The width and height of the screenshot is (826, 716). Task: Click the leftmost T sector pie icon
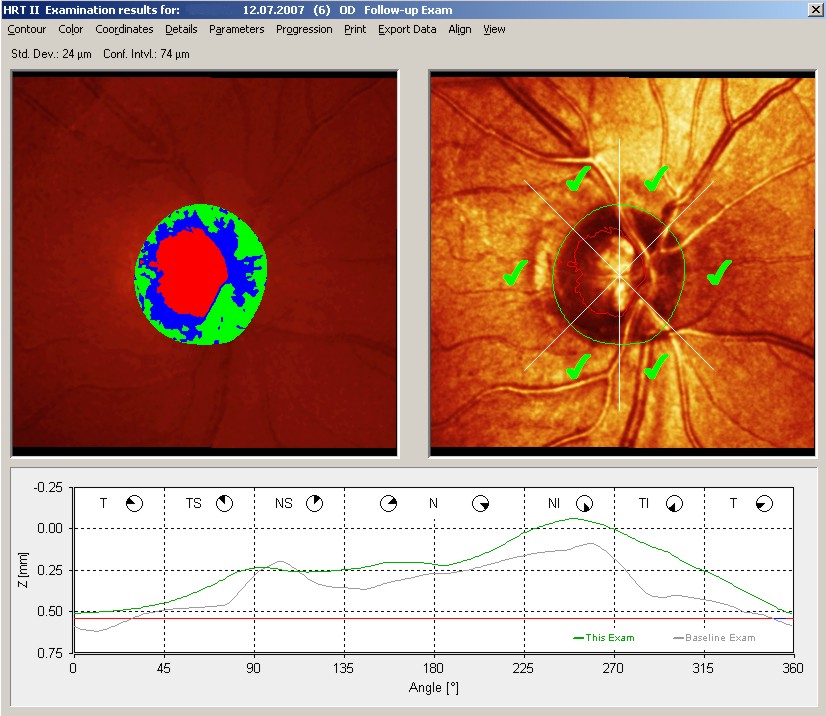click(135, 503)
